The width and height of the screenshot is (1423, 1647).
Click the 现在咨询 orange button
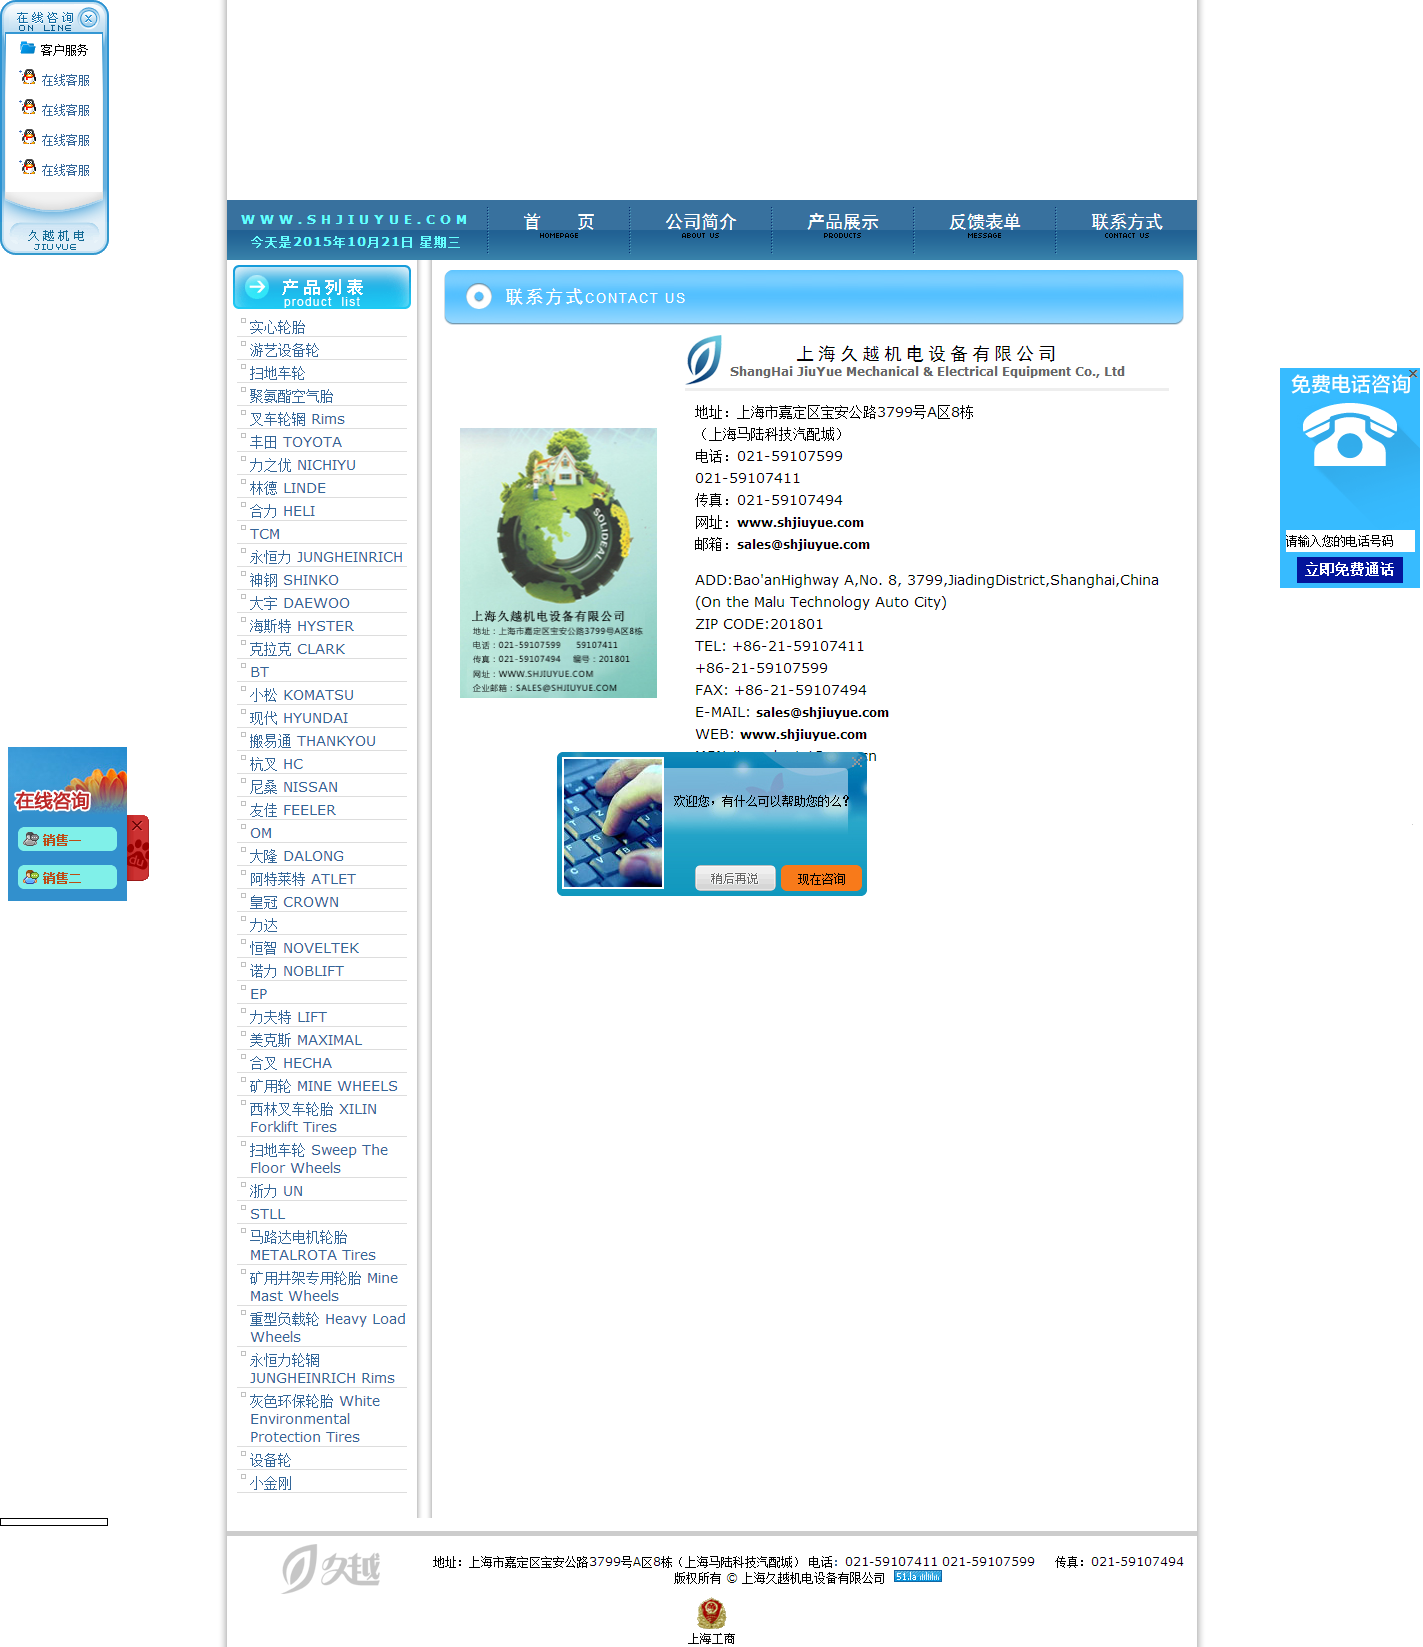coord(821,879)
